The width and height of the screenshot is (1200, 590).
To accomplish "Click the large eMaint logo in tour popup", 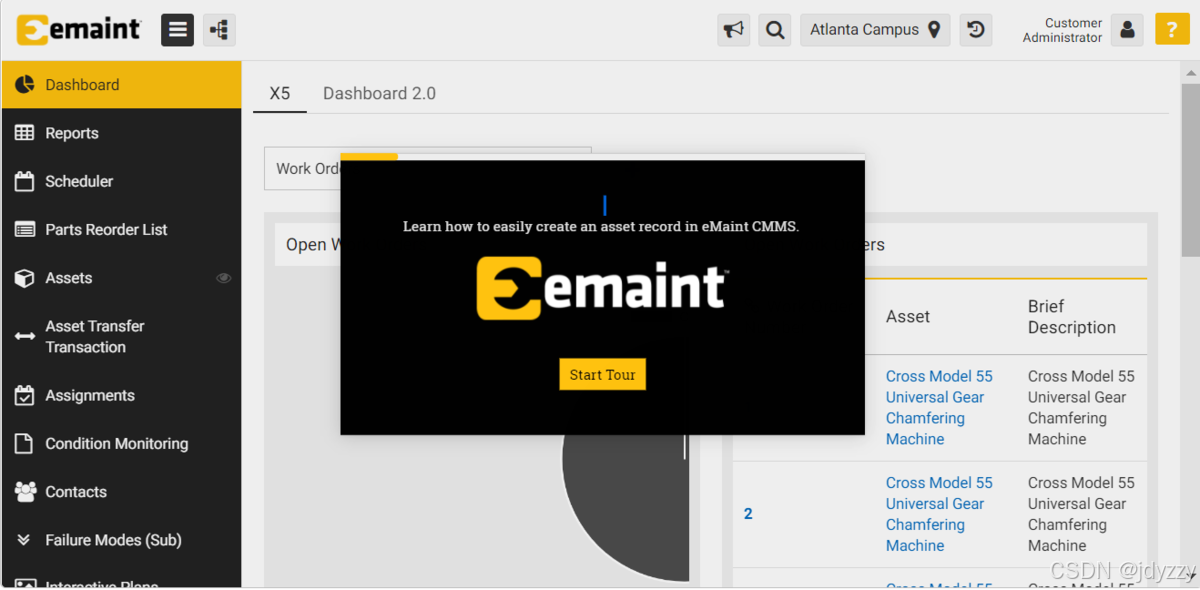I will (x=602, y=288).
